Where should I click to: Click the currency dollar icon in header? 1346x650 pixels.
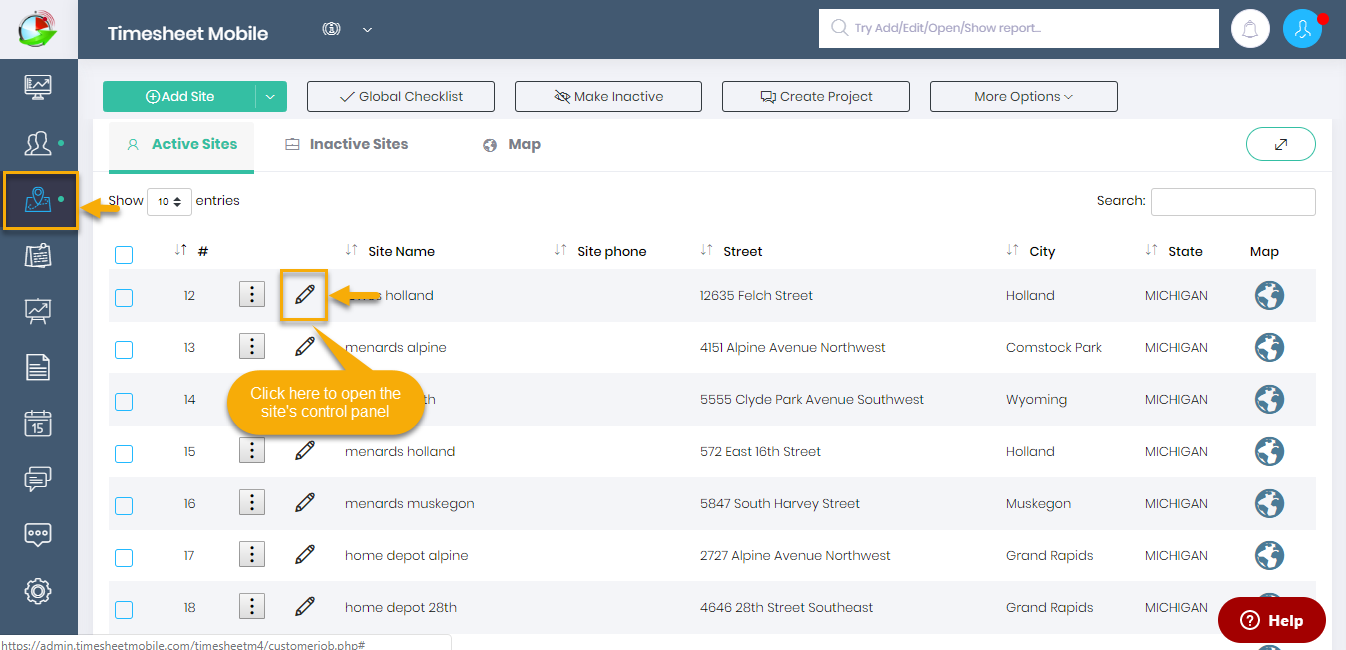(x=331, y=29)
